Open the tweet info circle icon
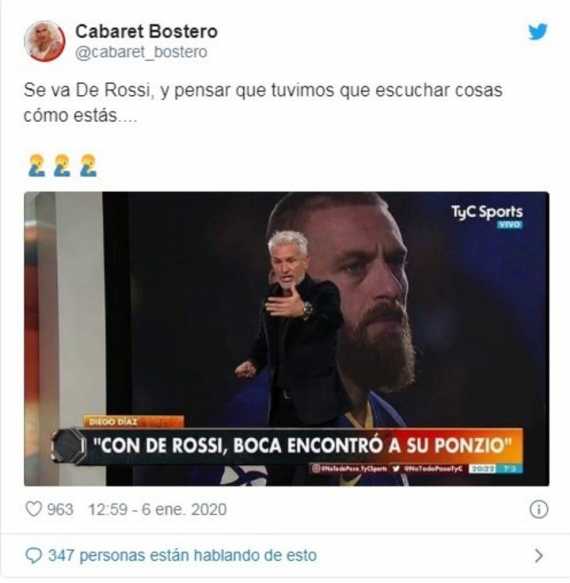 pos(539,509)
